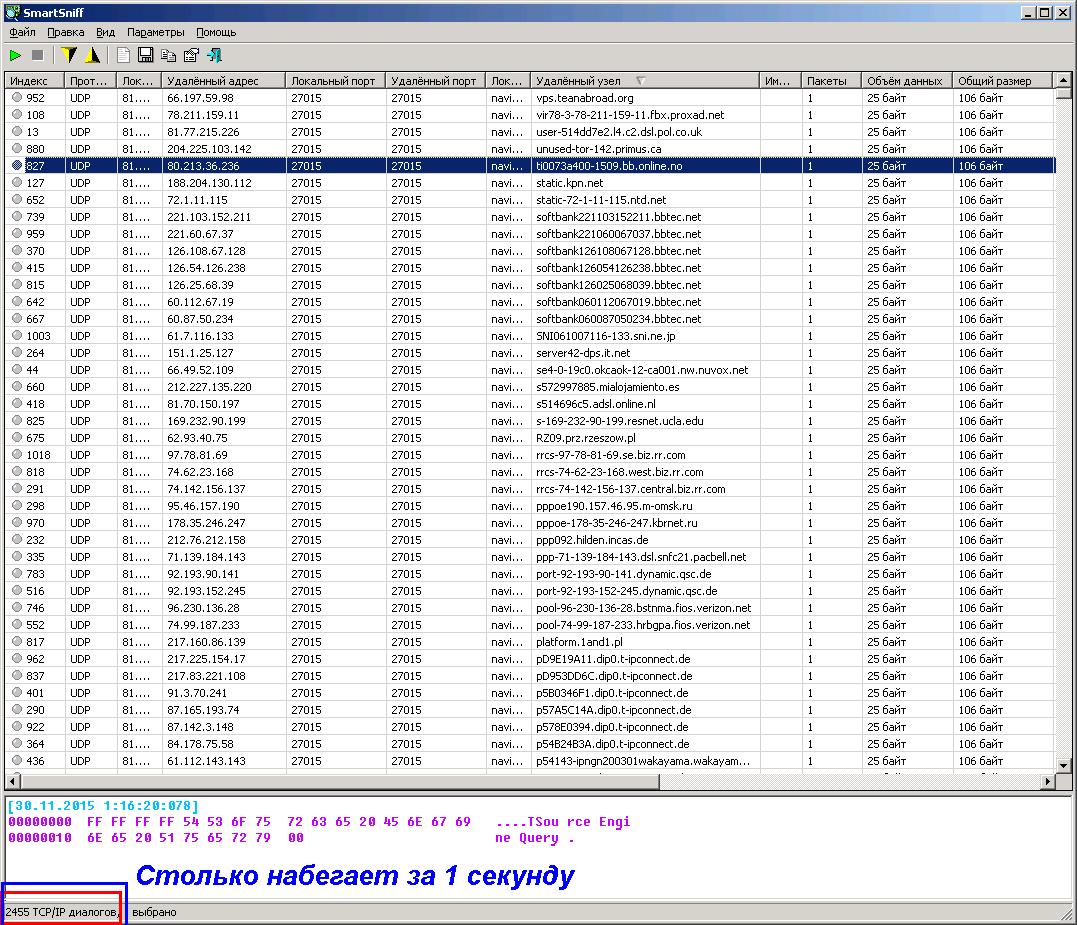Select row with host pppoe190.157.46.95.m-omsk.ru

coord(530,506)
